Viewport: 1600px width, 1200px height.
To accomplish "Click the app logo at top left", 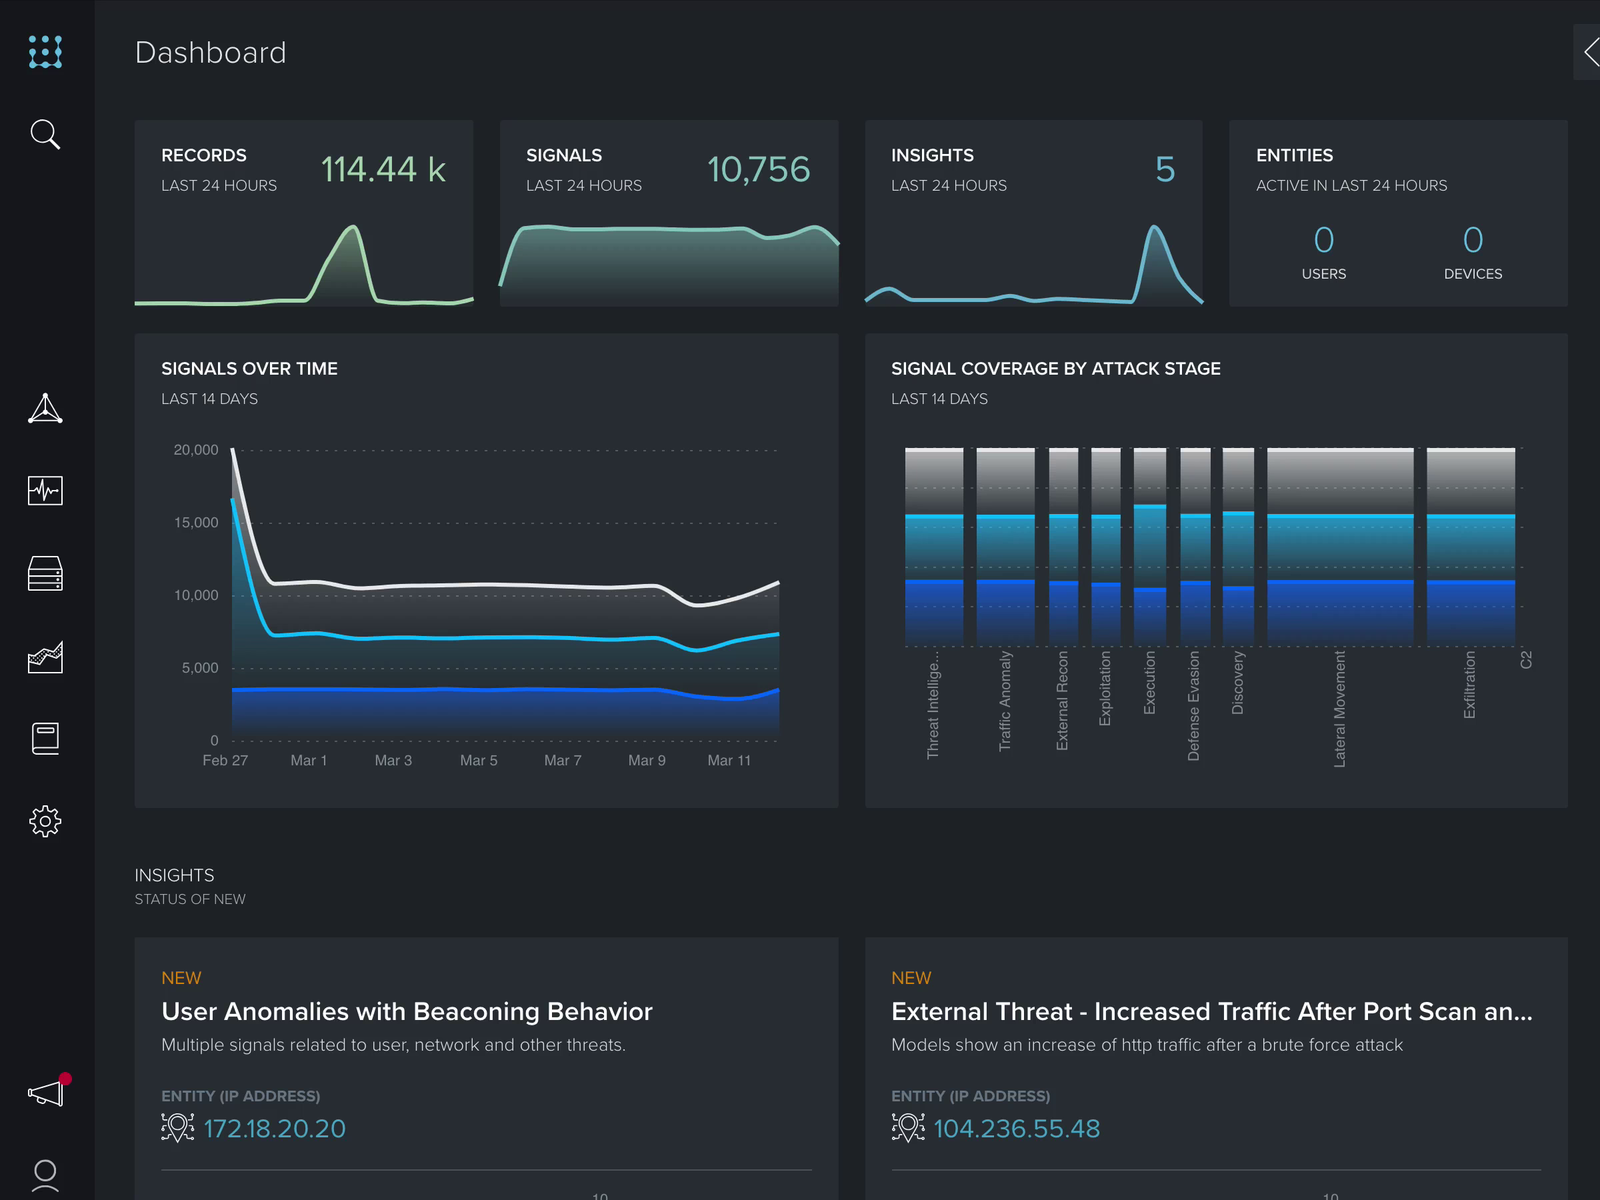I will (45, 52).
